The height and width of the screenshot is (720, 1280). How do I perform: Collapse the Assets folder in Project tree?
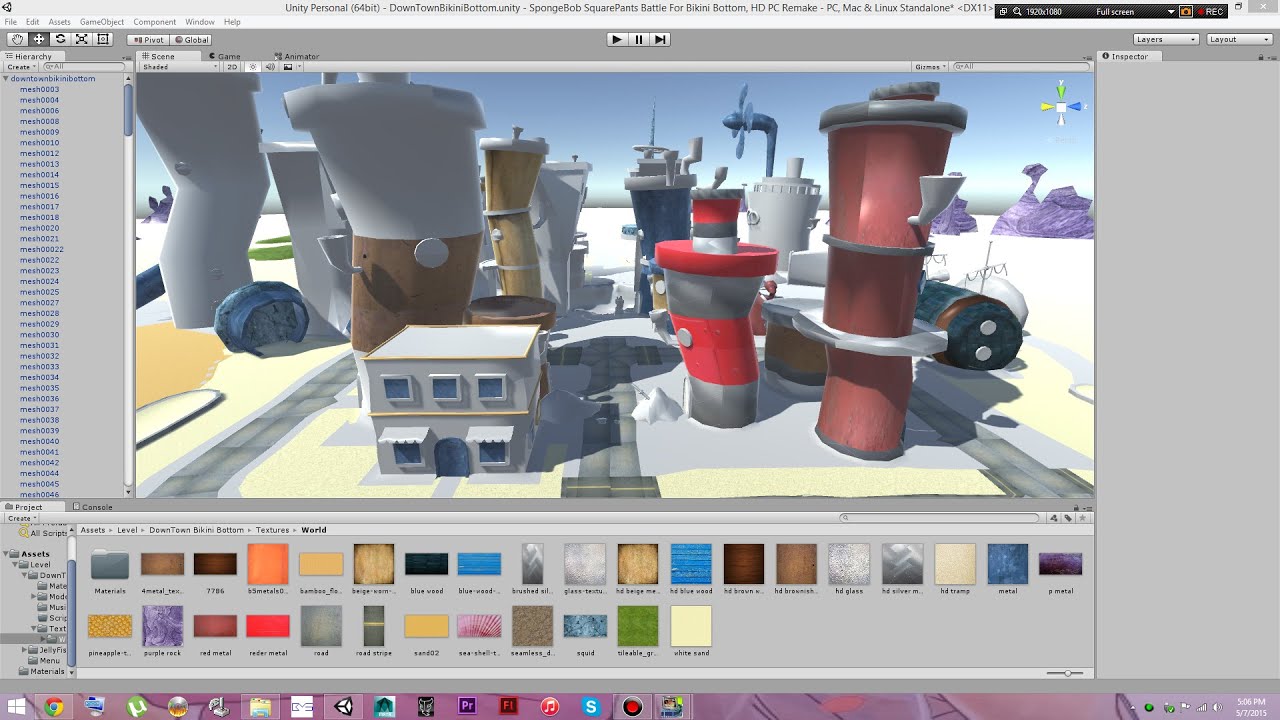7,554
